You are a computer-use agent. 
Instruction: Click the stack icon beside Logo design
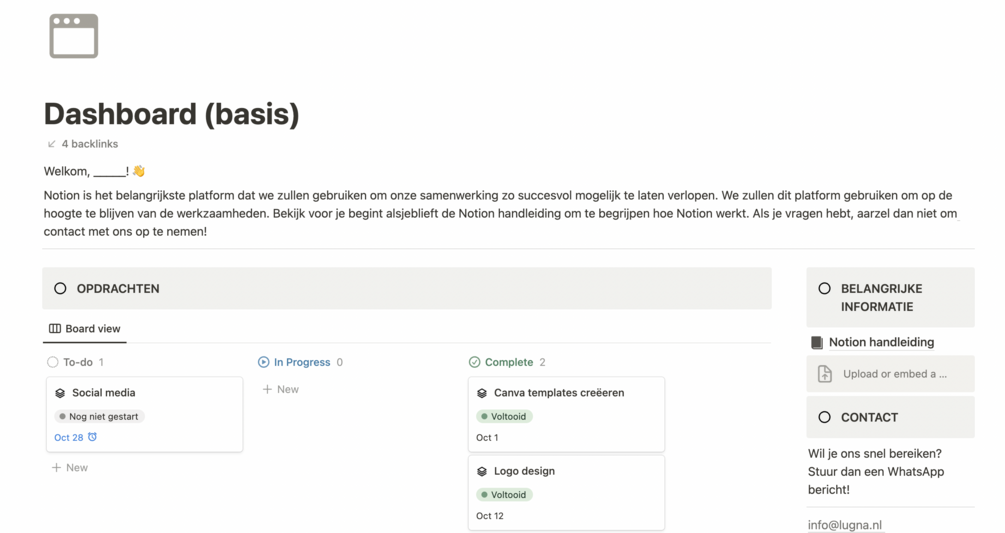(x=482, y=471)
